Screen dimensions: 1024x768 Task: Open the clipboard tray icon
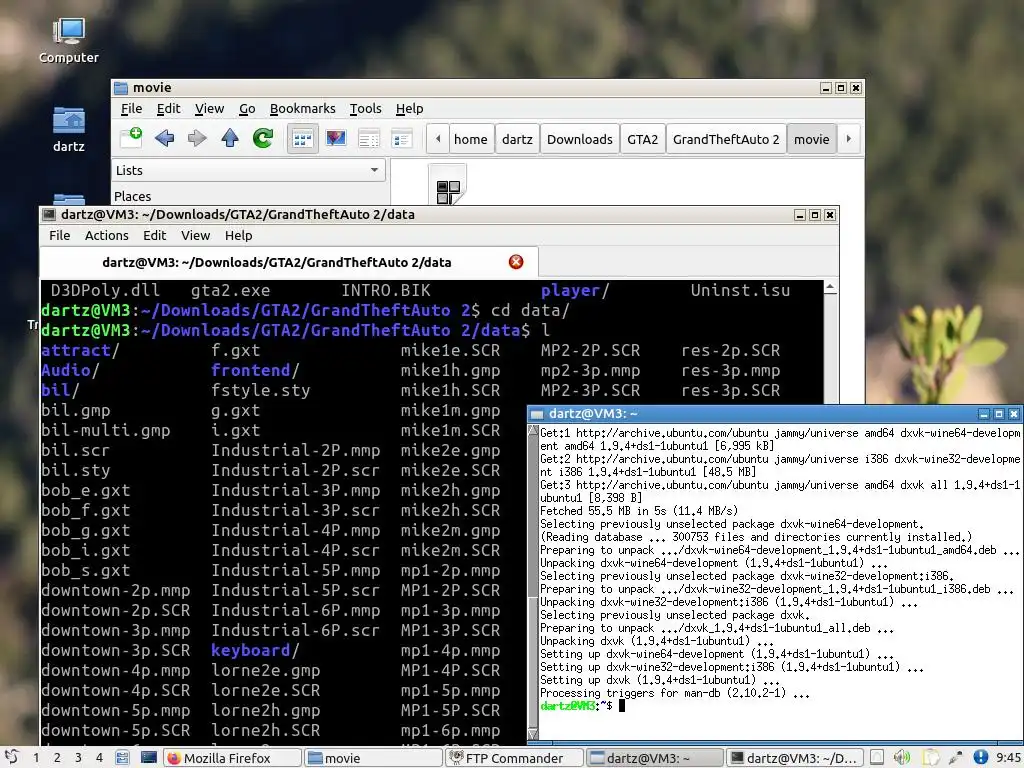930,758
